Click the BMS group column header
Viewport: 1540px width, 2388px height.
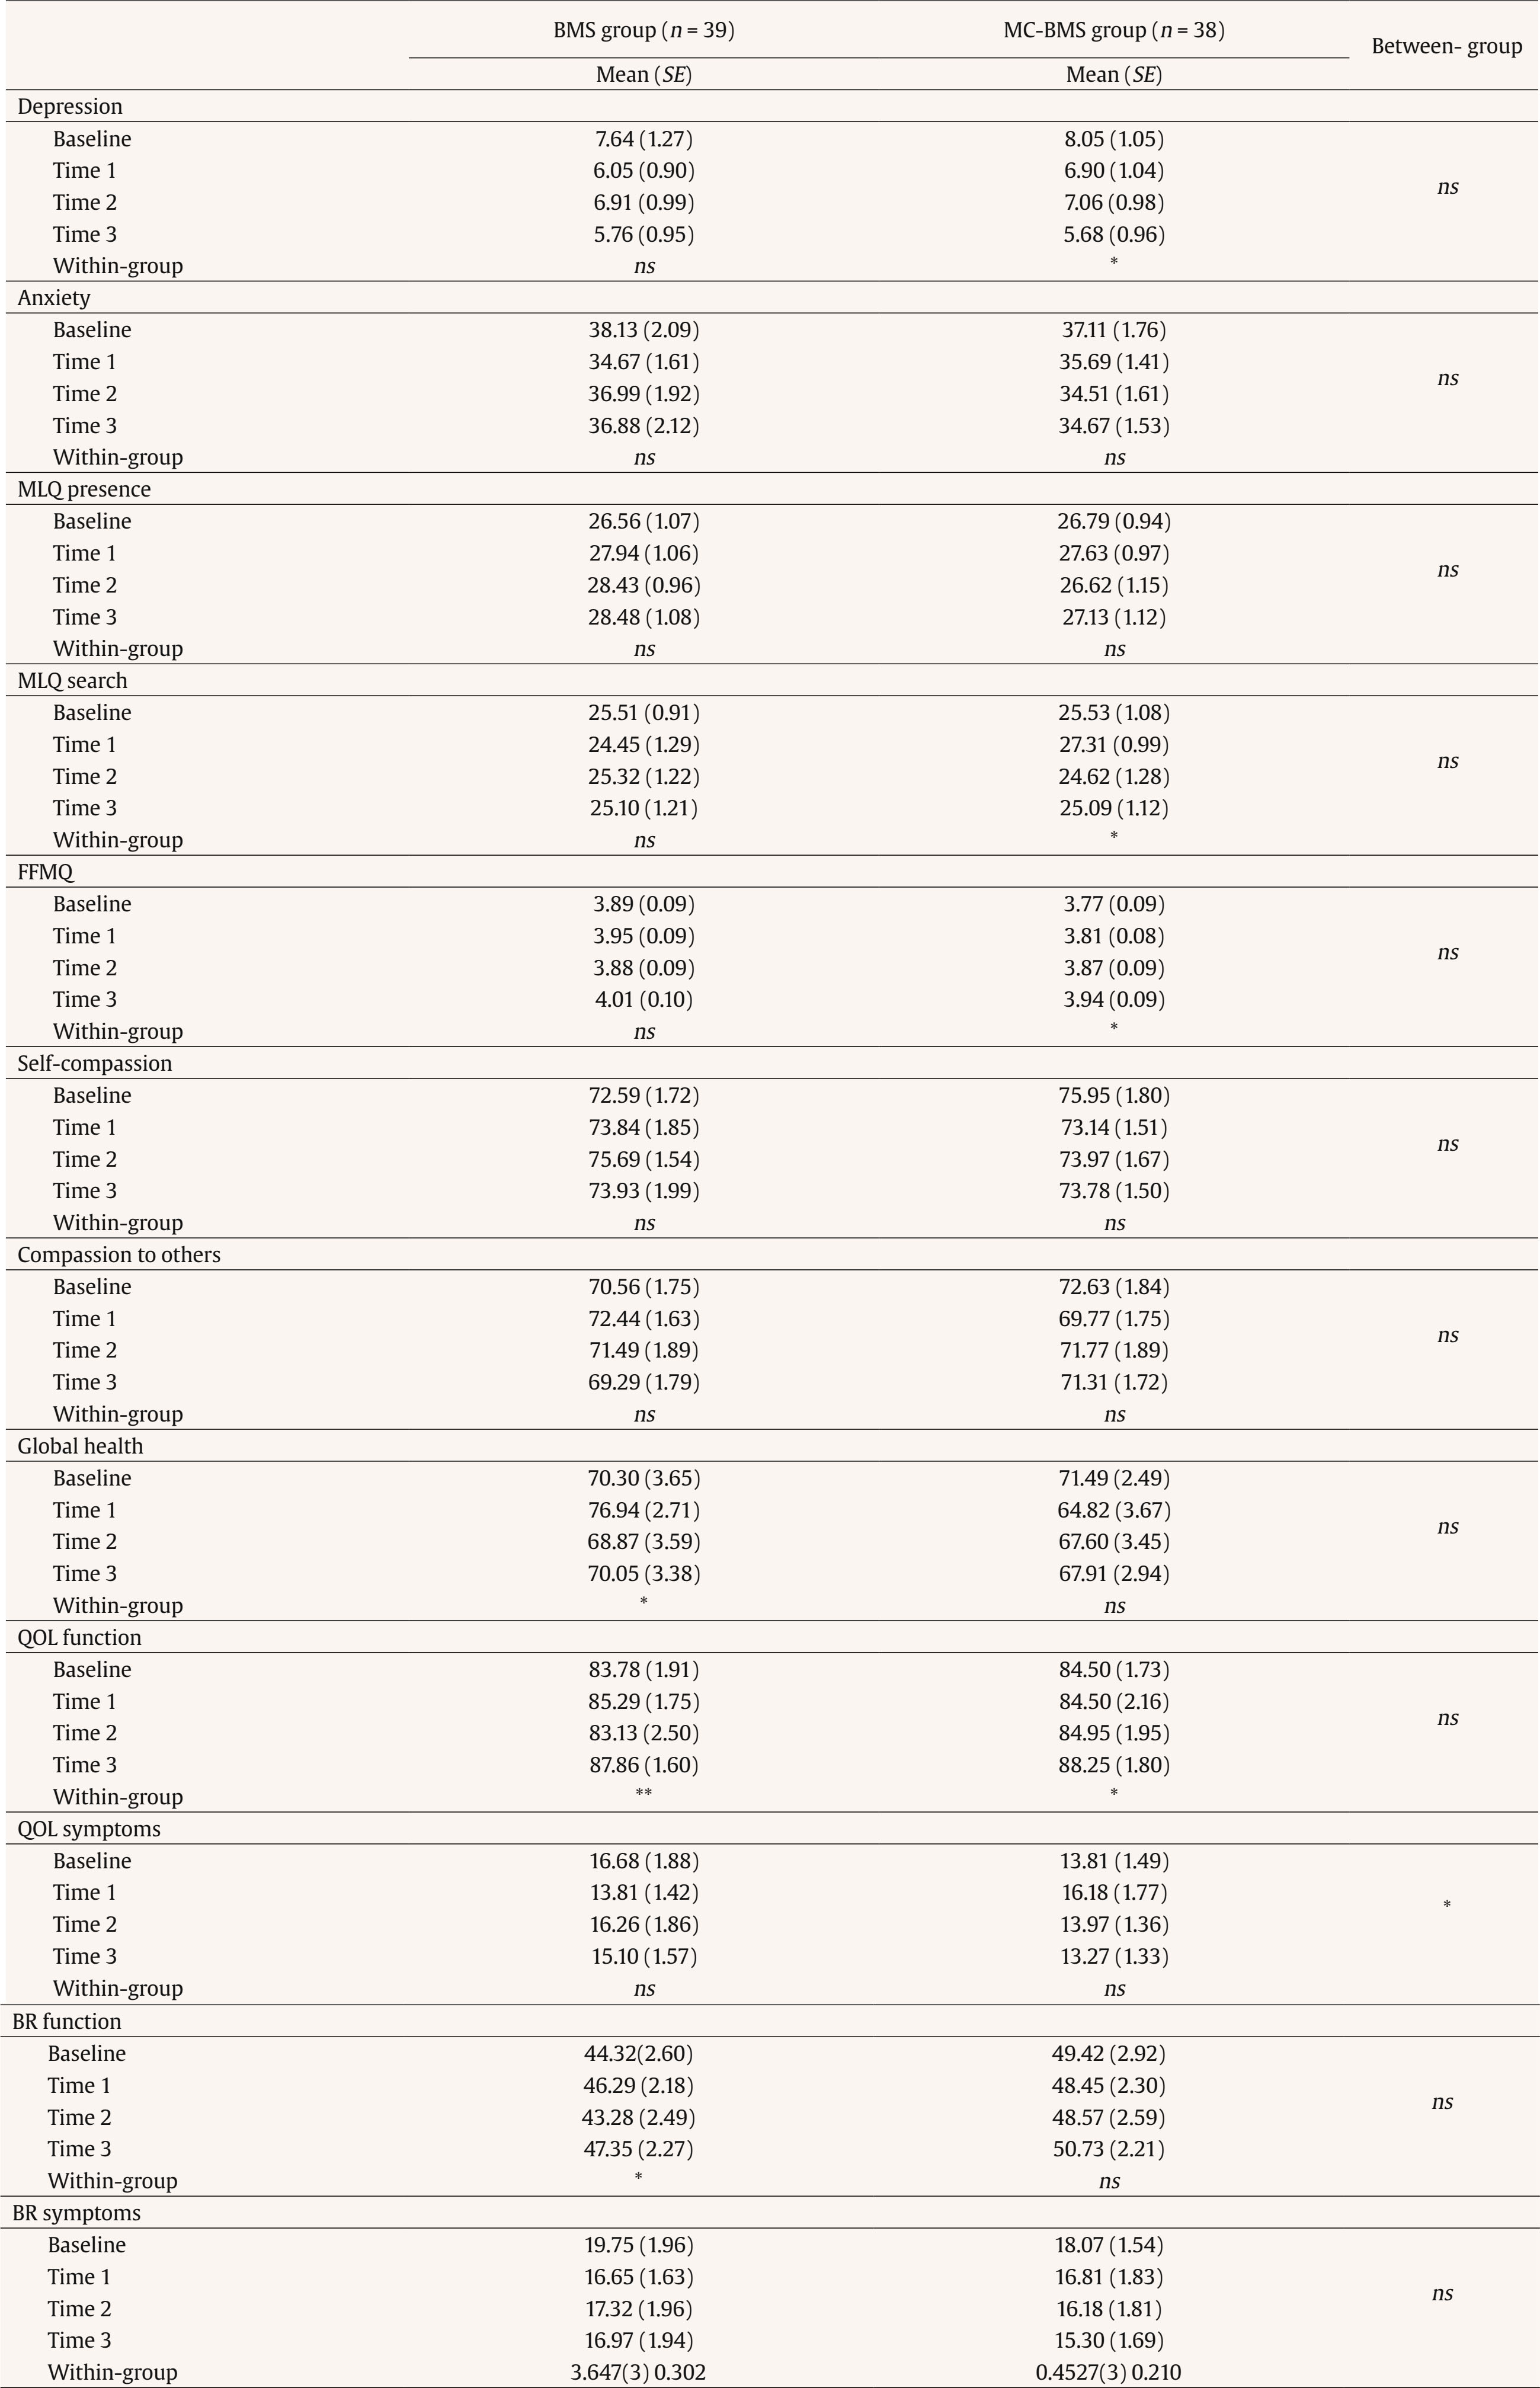click(644, 30)
